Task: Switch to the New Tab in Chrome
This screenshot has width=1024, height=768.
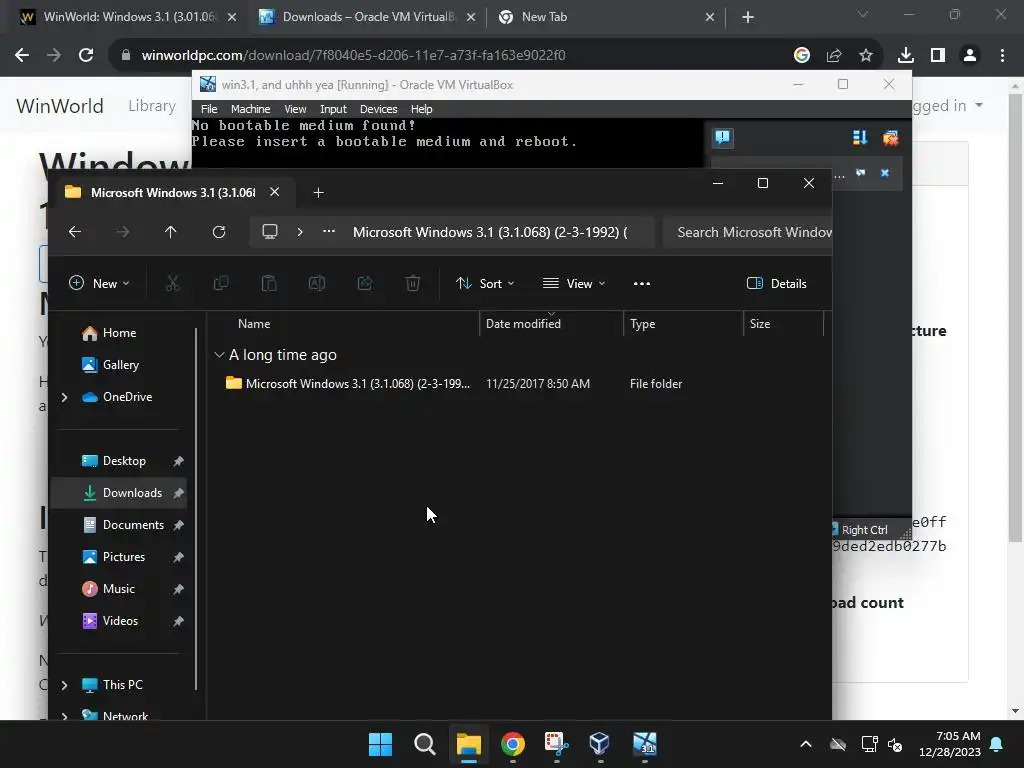Action: click(x=607, y=17)
